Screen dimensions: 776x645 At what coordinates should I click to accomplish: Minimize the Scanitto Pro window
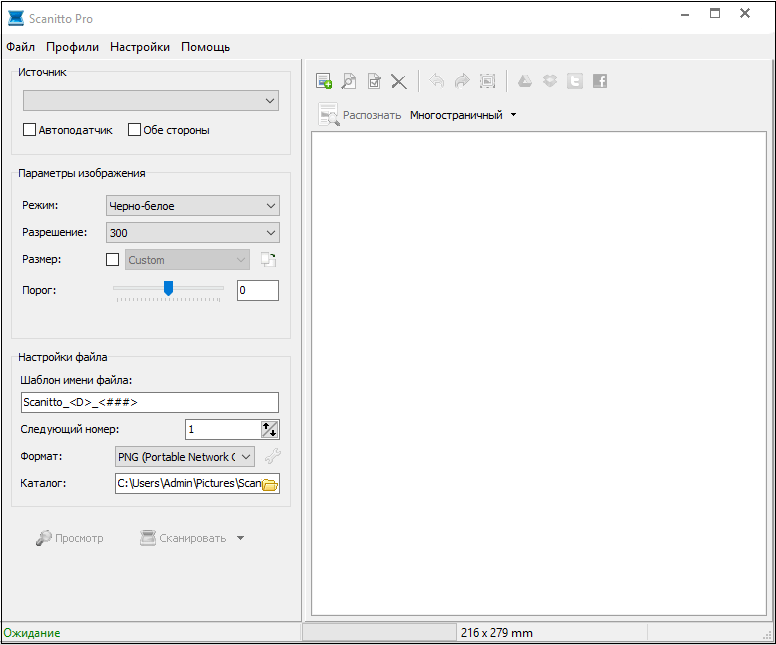point(685,13)
